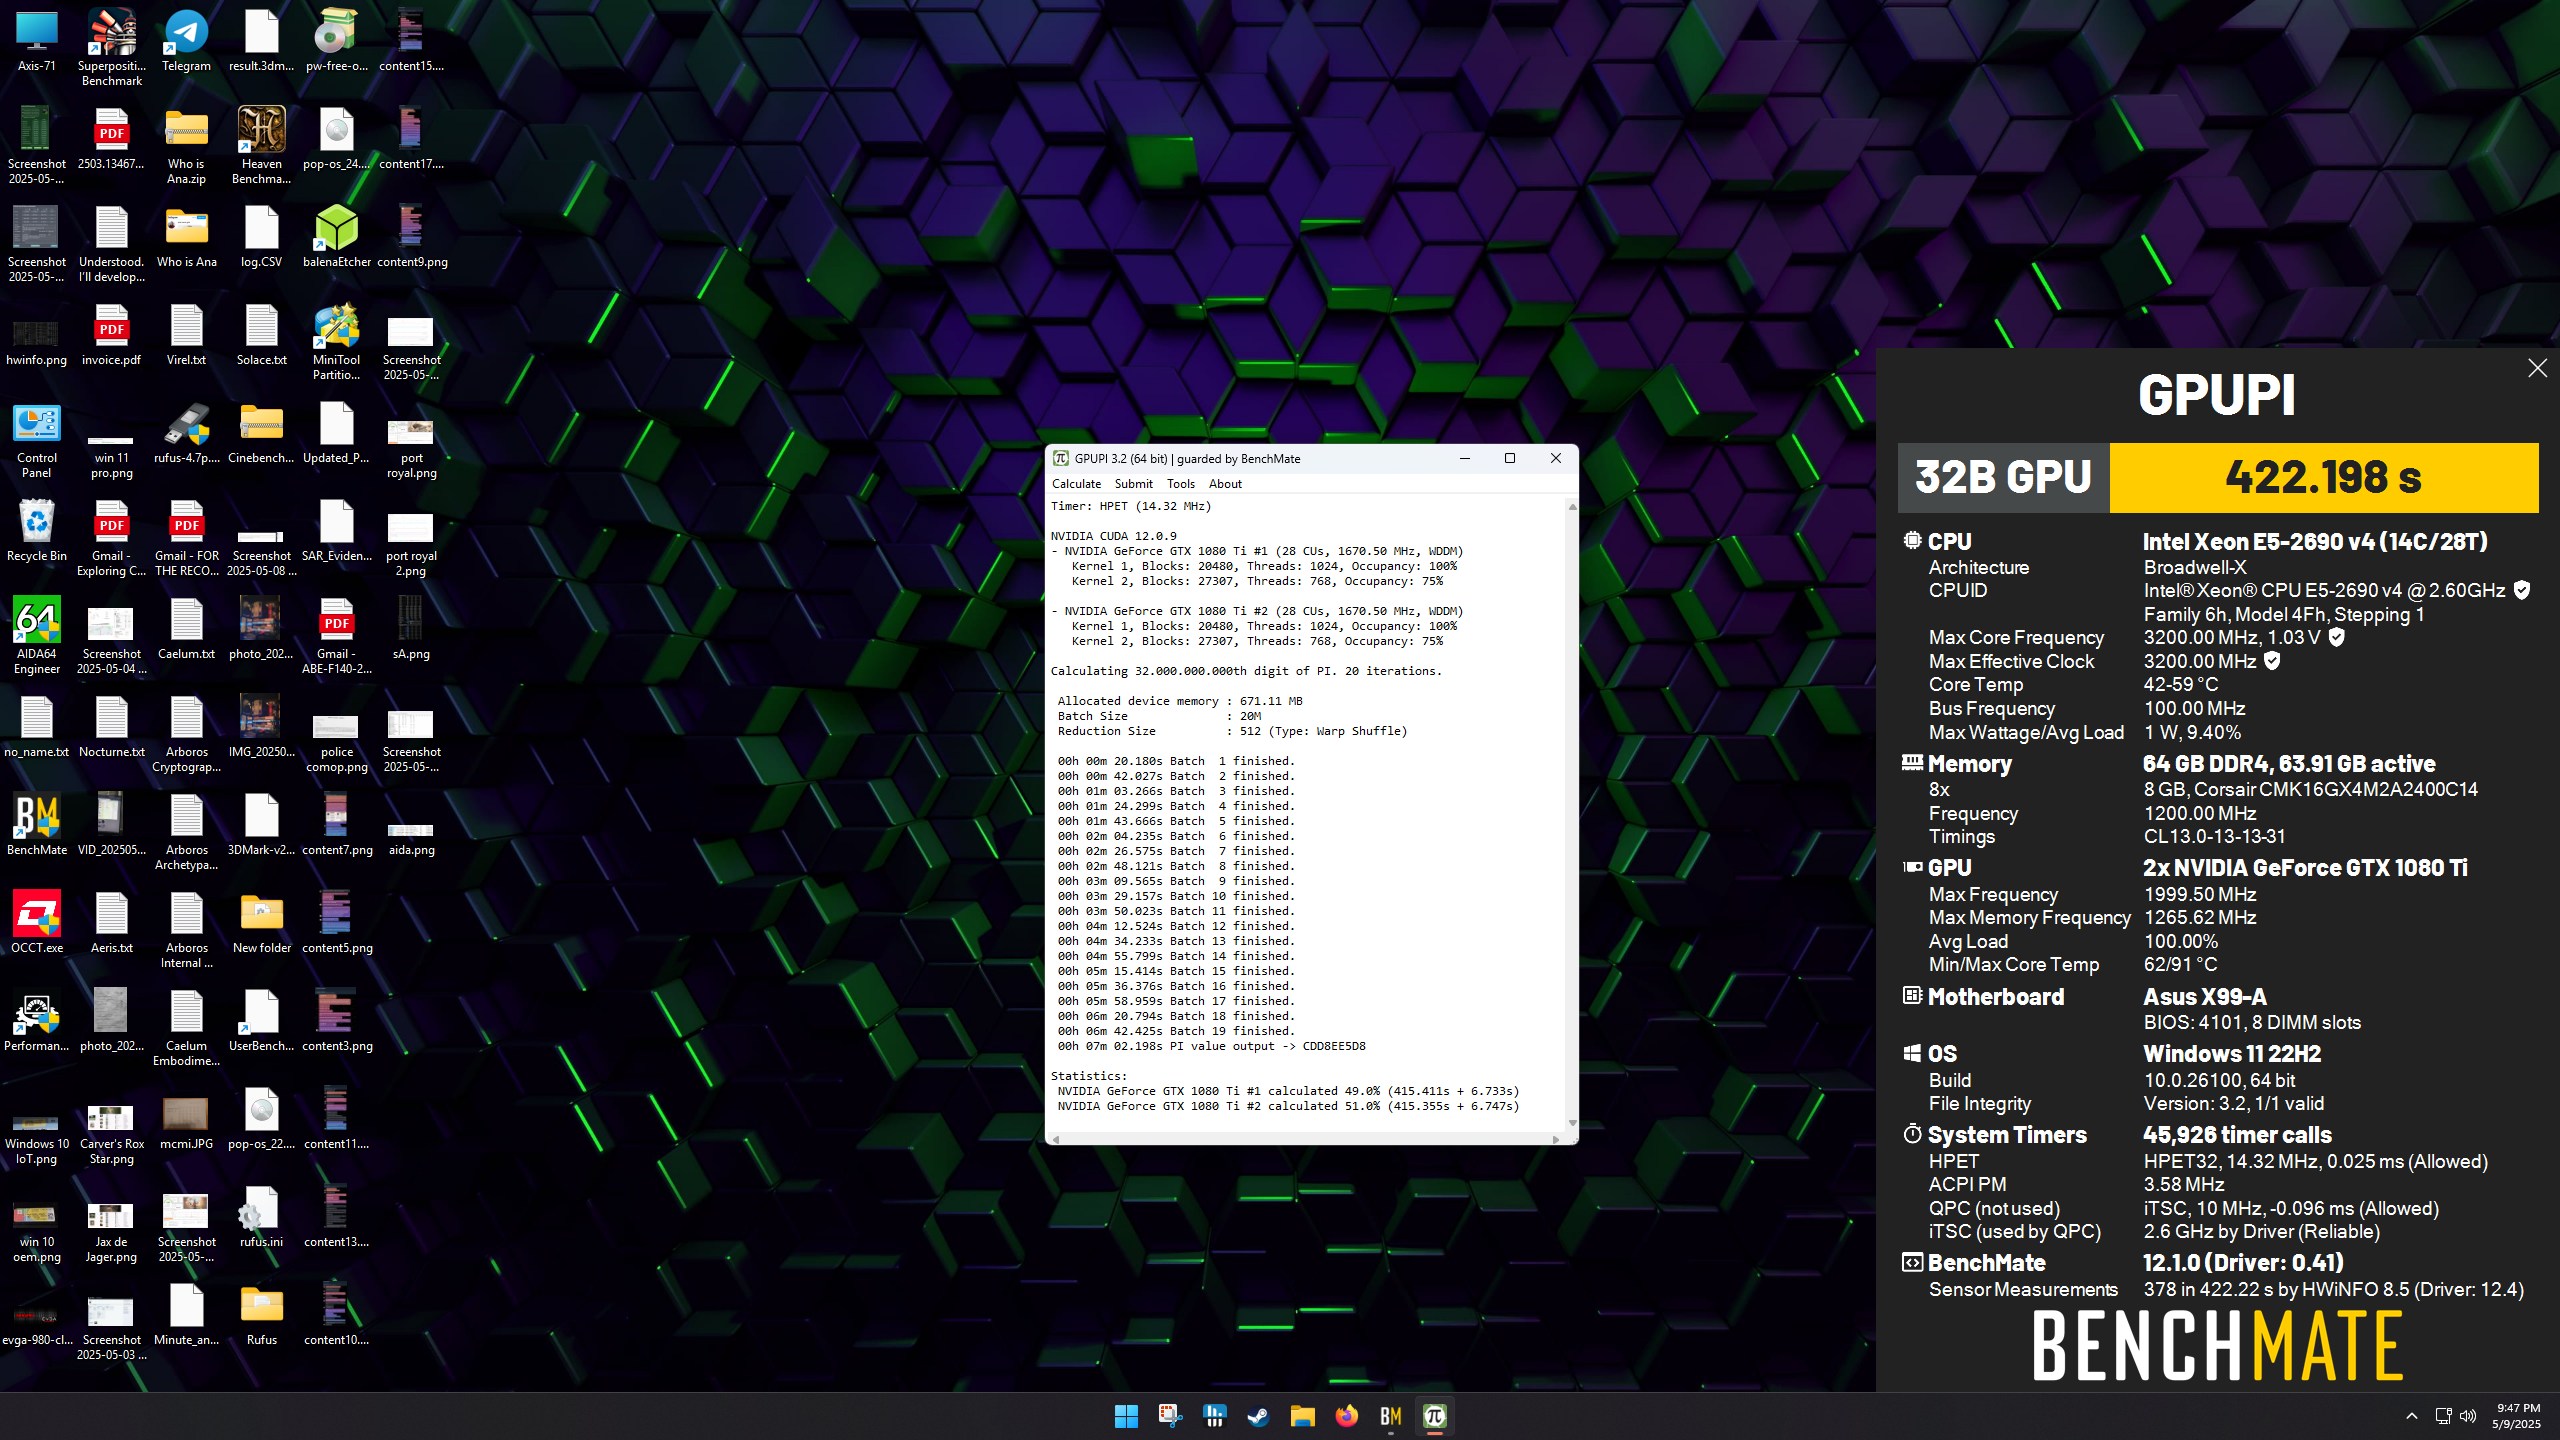Select the Caelum.txt text file
Screen dimensions: 2560x1440
(x=186, y=628)
